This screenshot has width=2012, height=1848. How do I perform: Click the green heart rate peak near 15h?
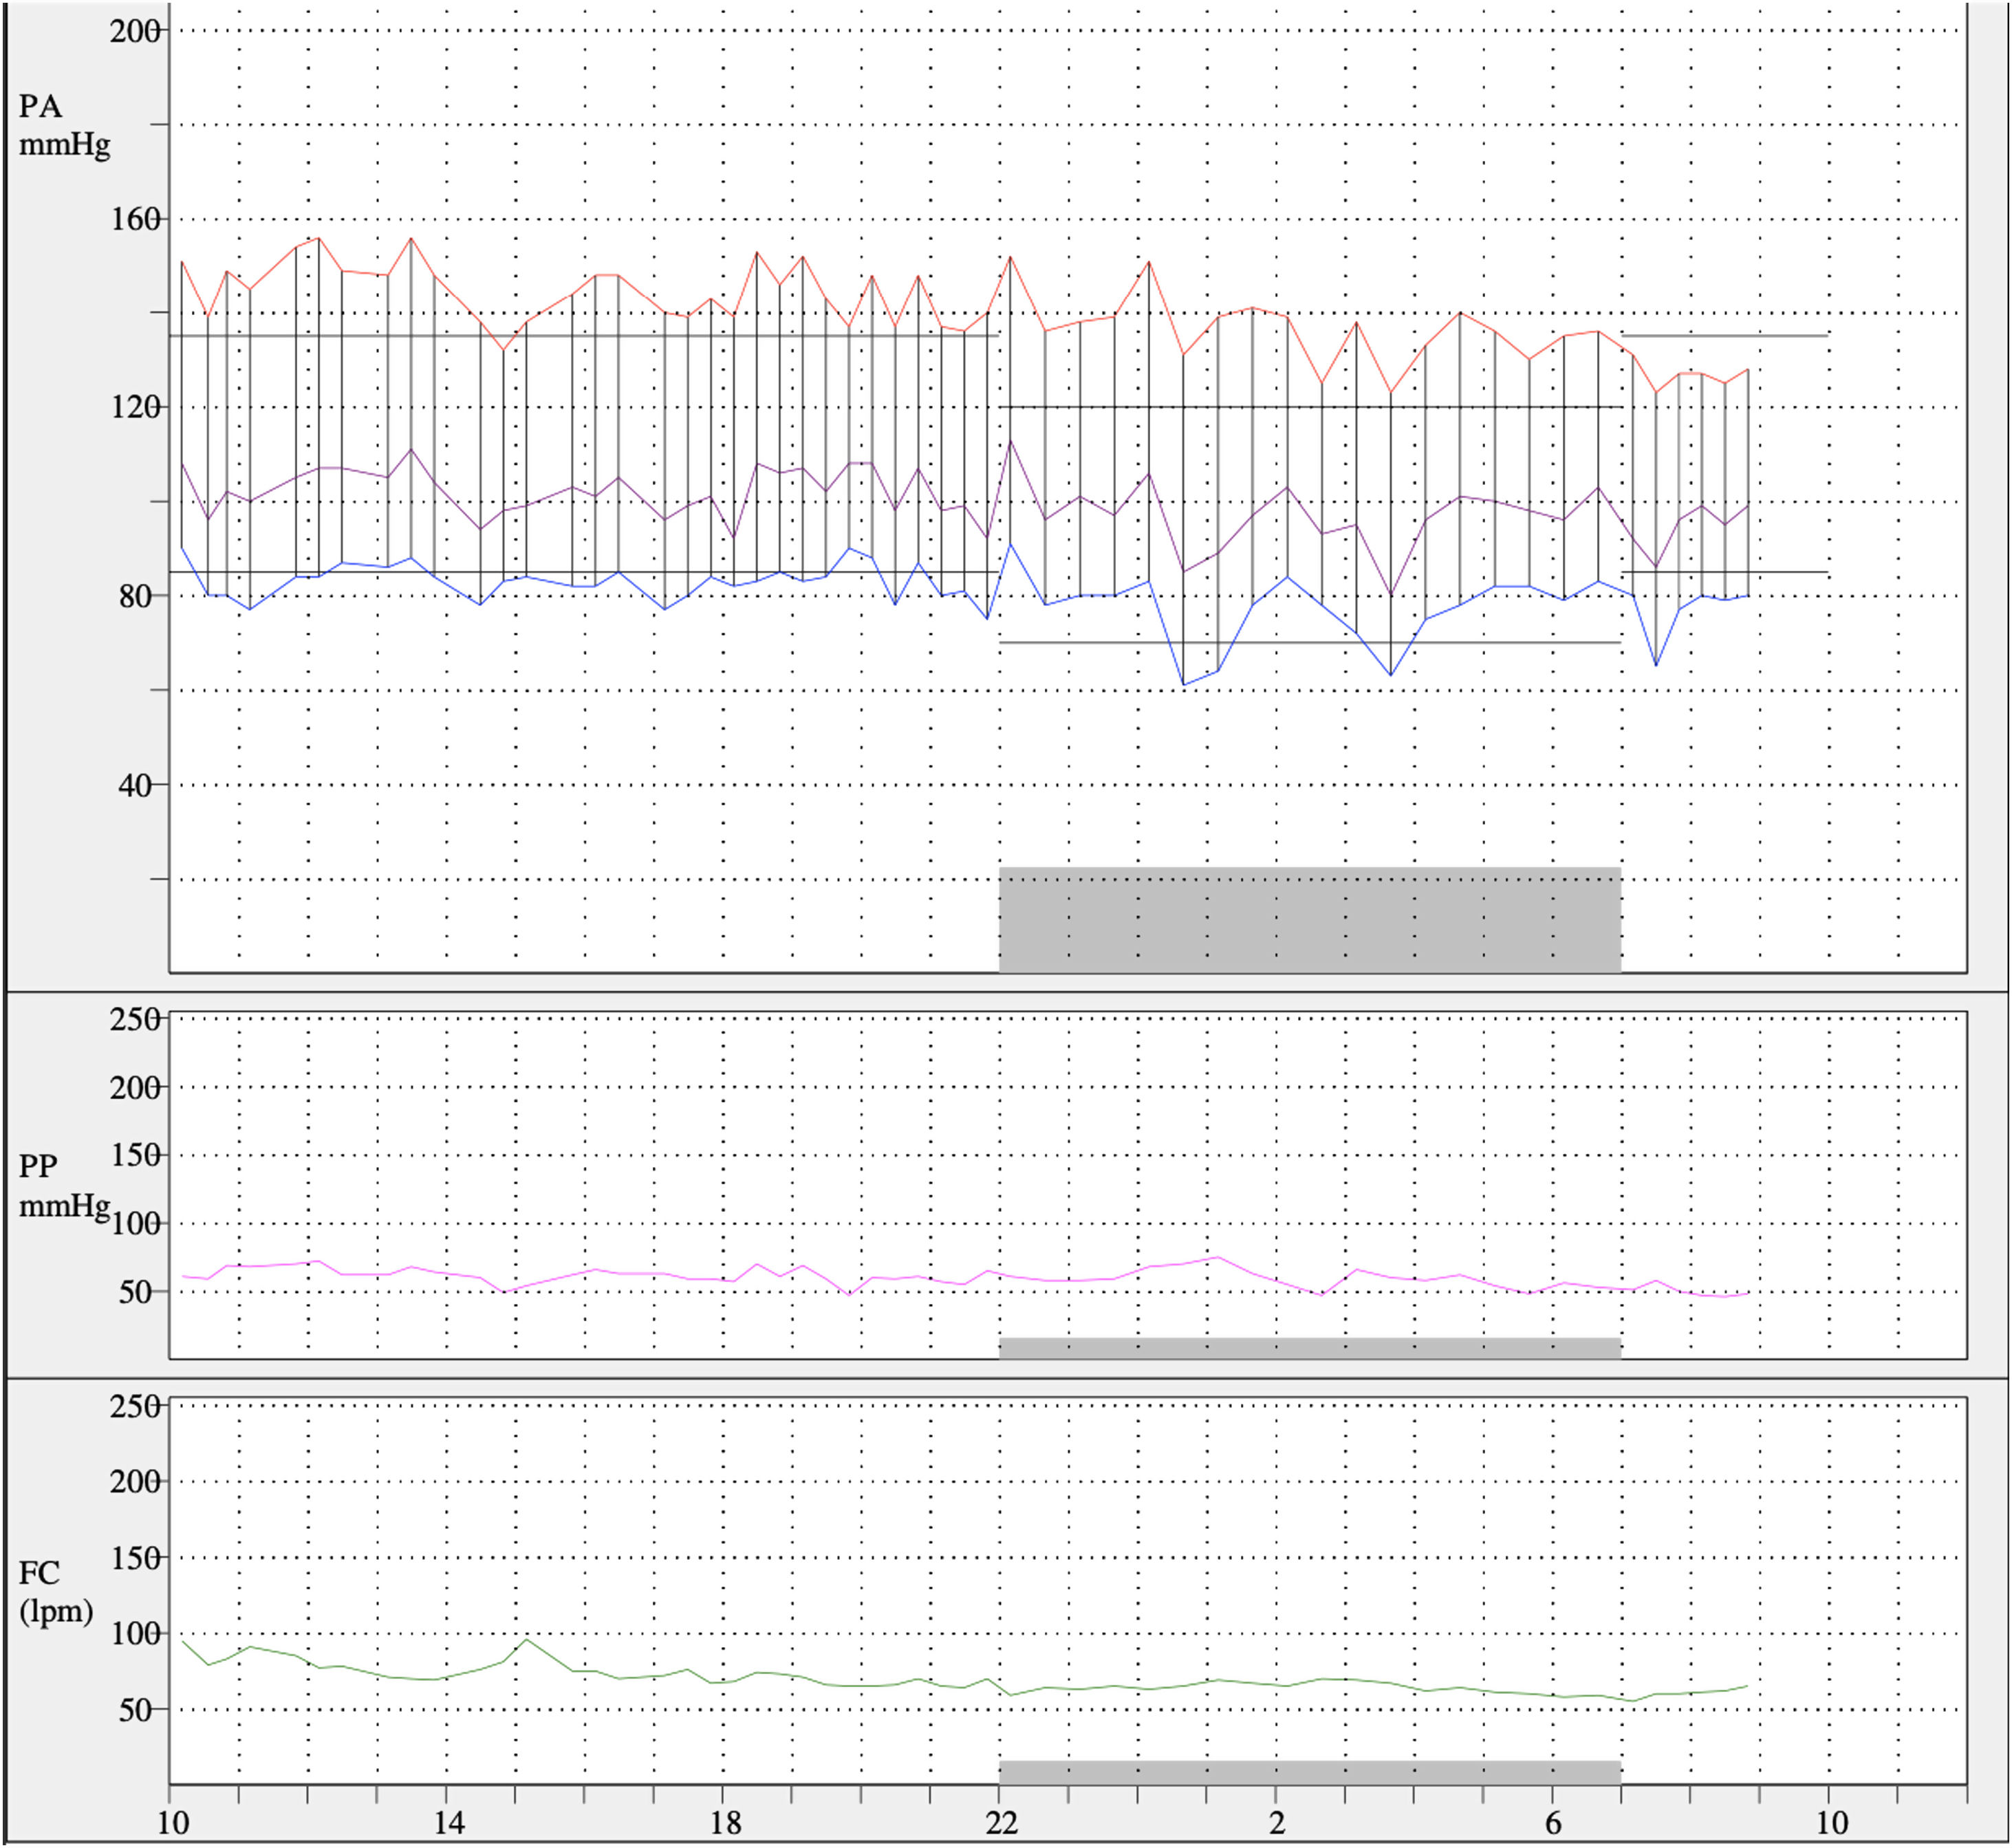[x=527, y=1639]
